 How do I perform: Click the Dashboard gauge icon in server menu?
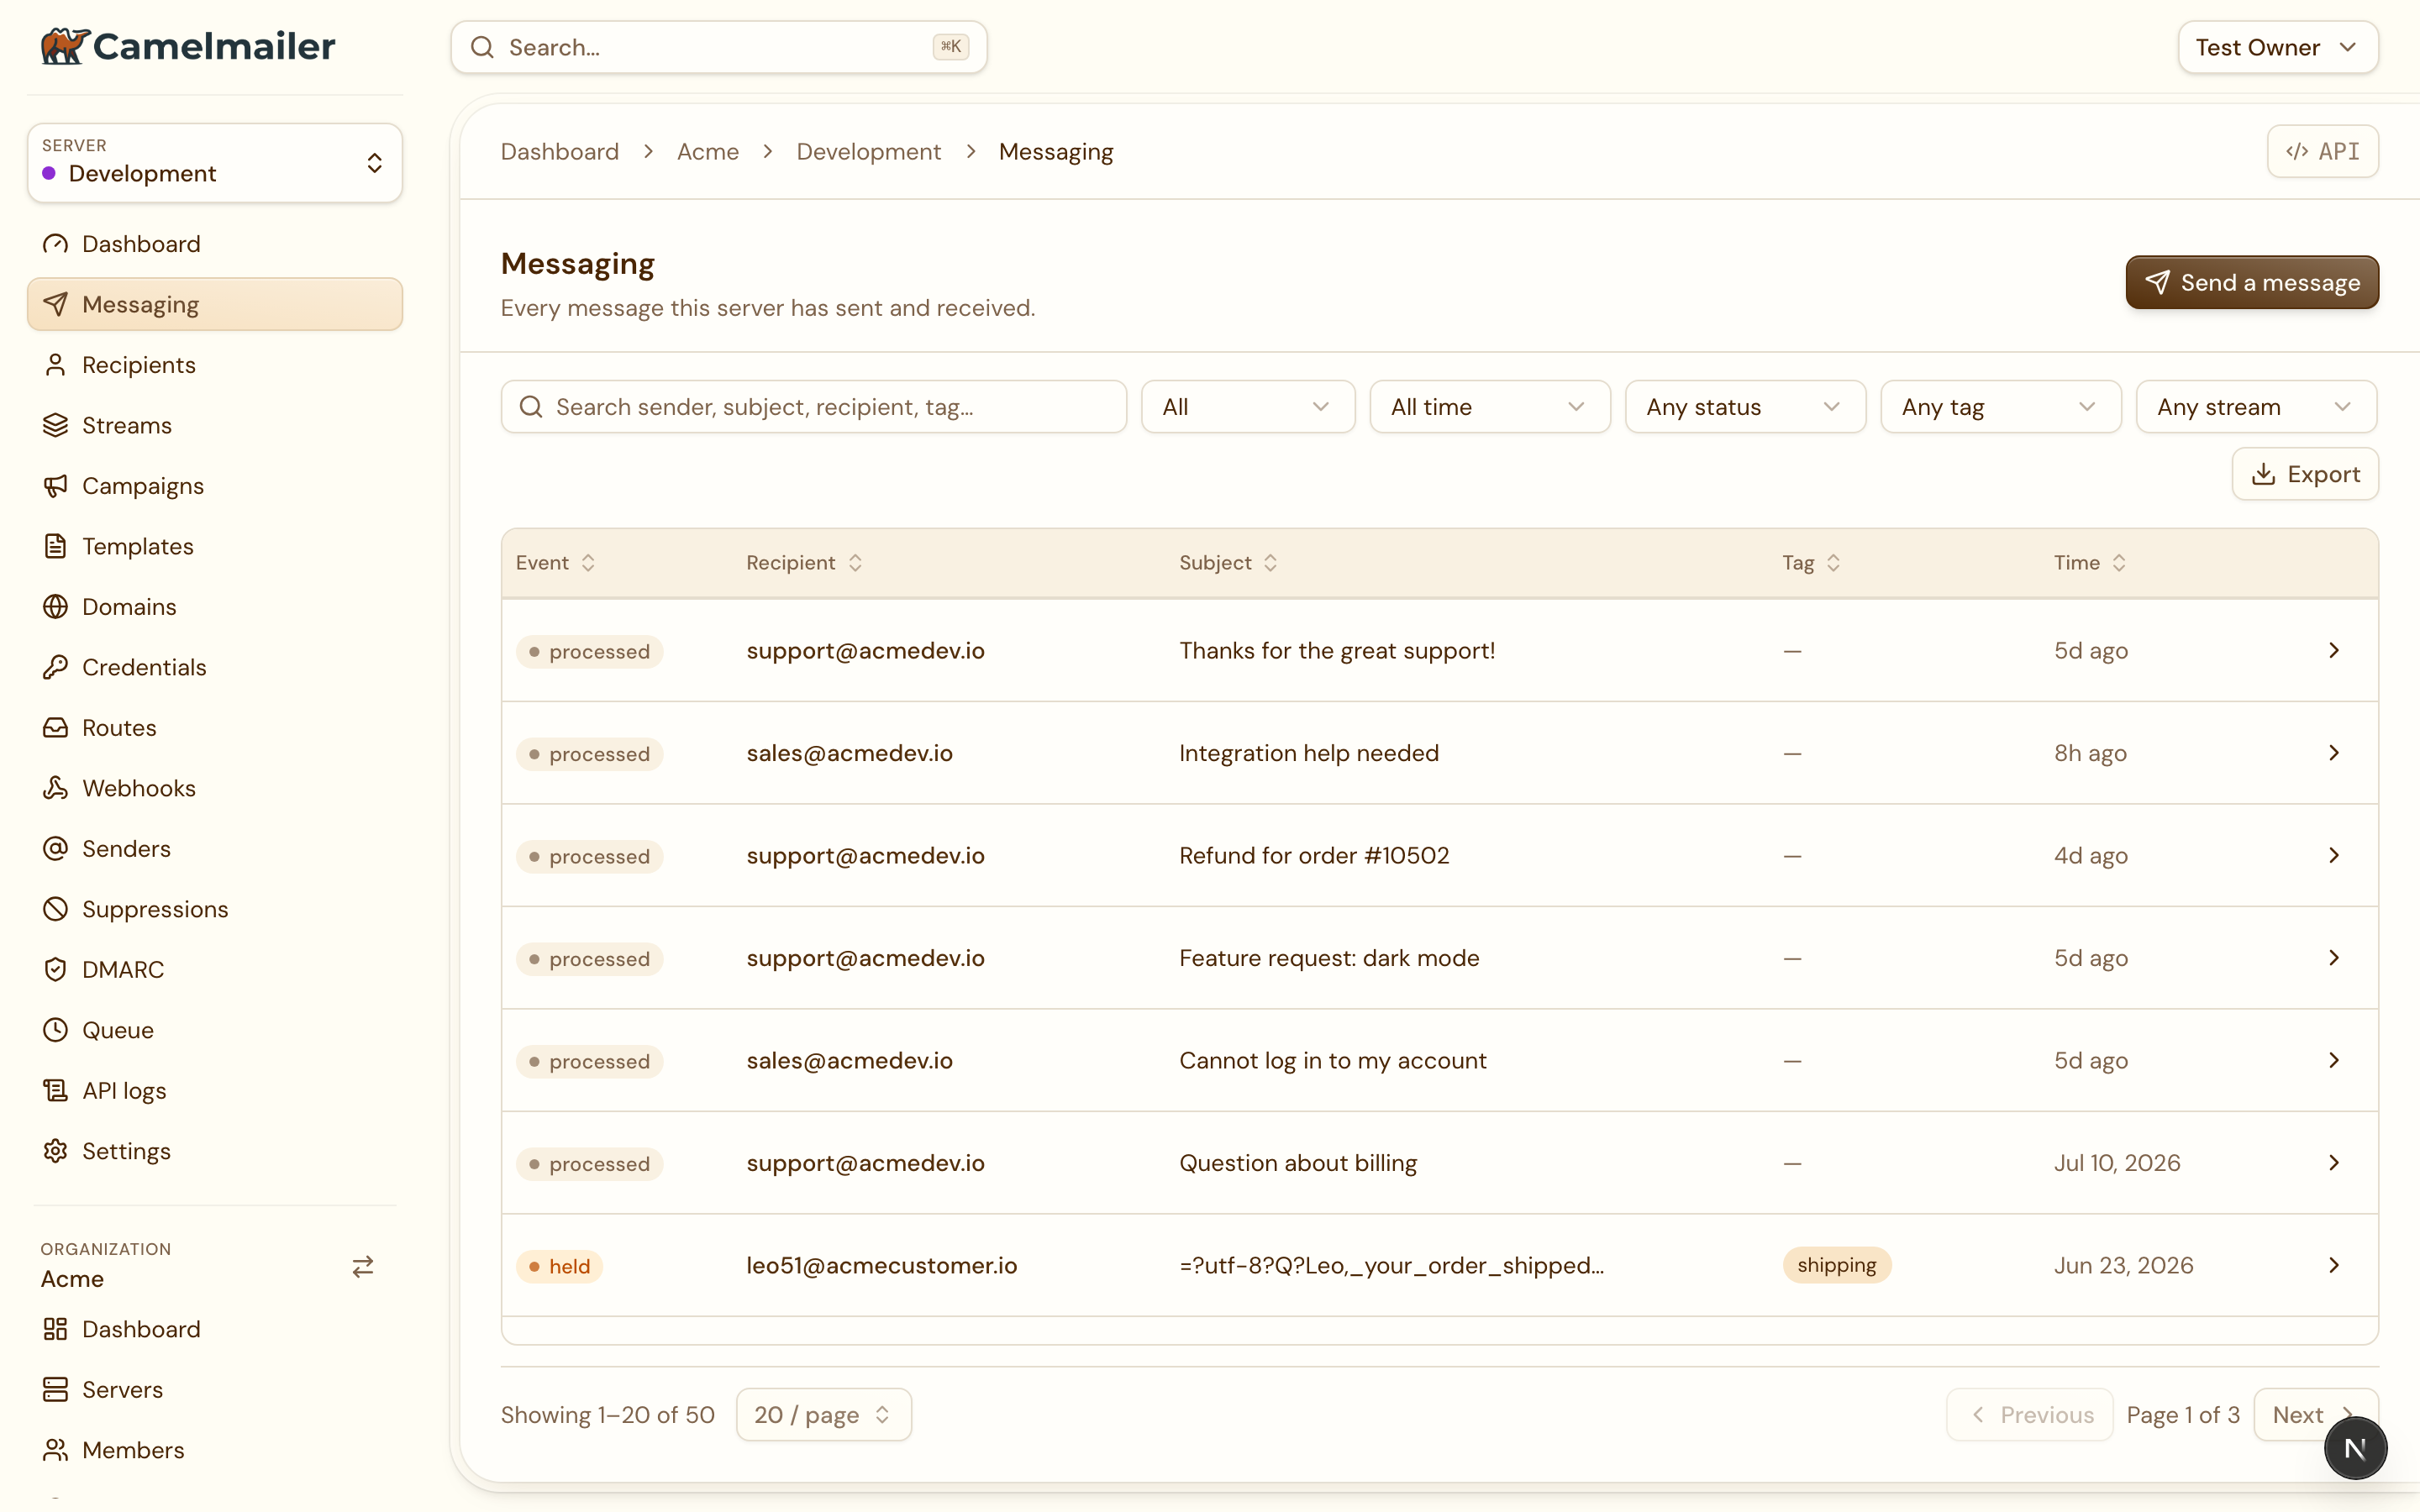(55, 244)
